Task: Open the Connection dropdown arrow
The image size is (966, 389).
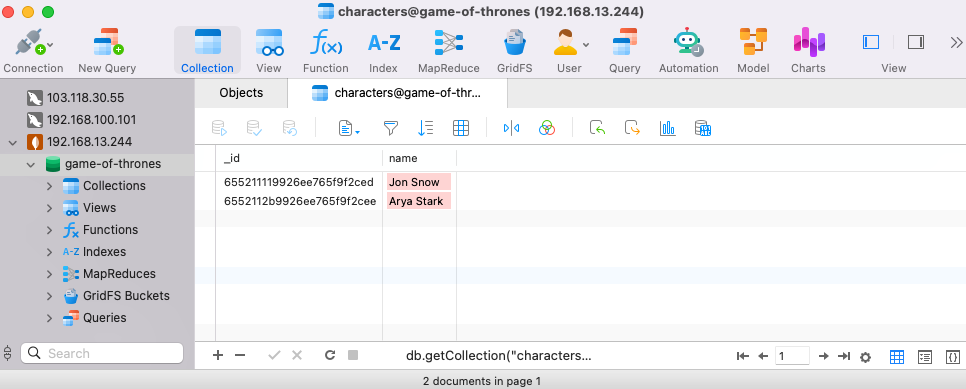Action: coord(50,45)
